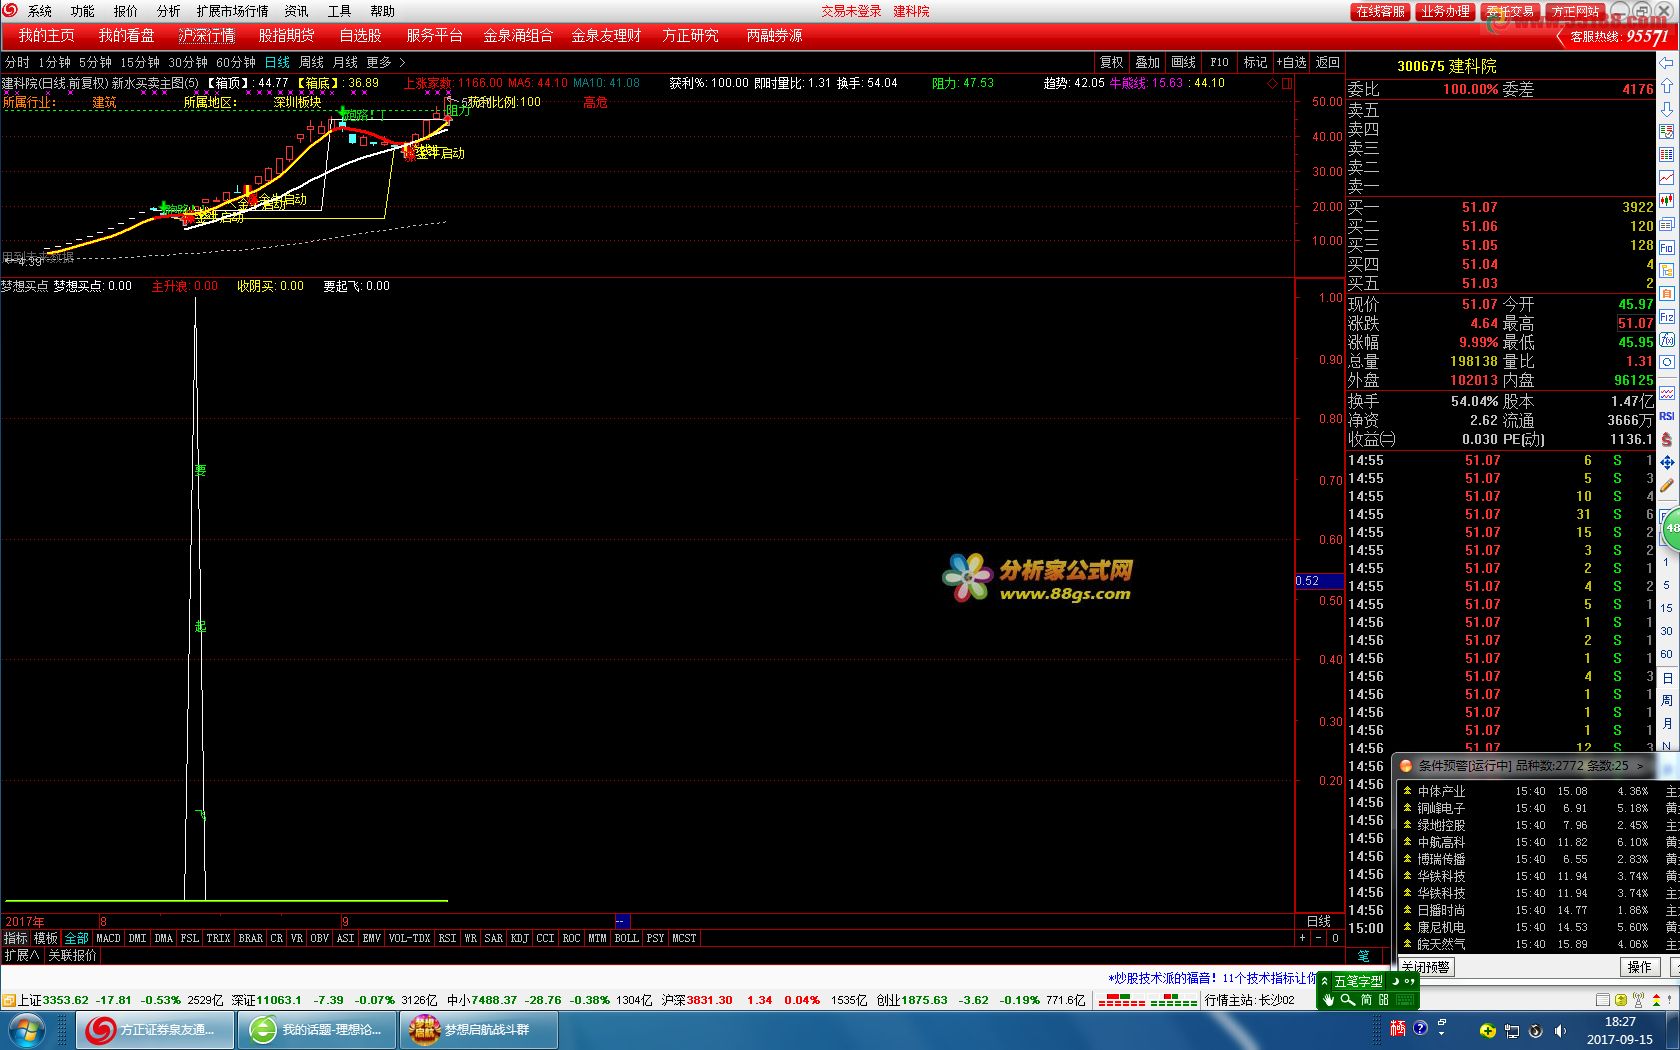
Task: Open the 工具 menu
Action: click(x=340, y=11)
